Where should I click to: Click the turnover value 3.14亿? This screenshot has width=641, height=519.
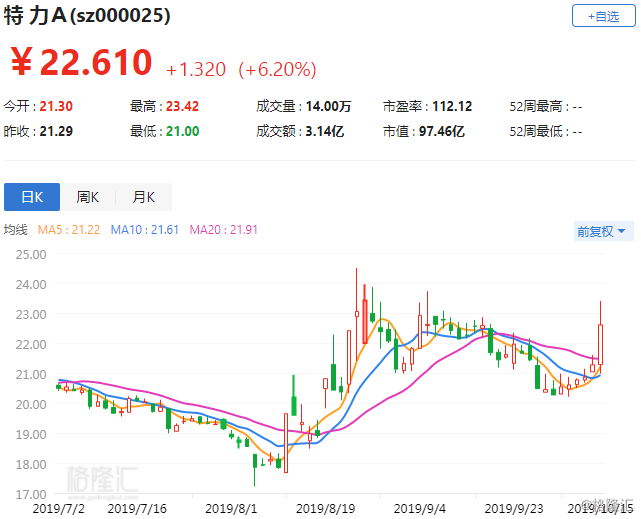click(325, 131)
